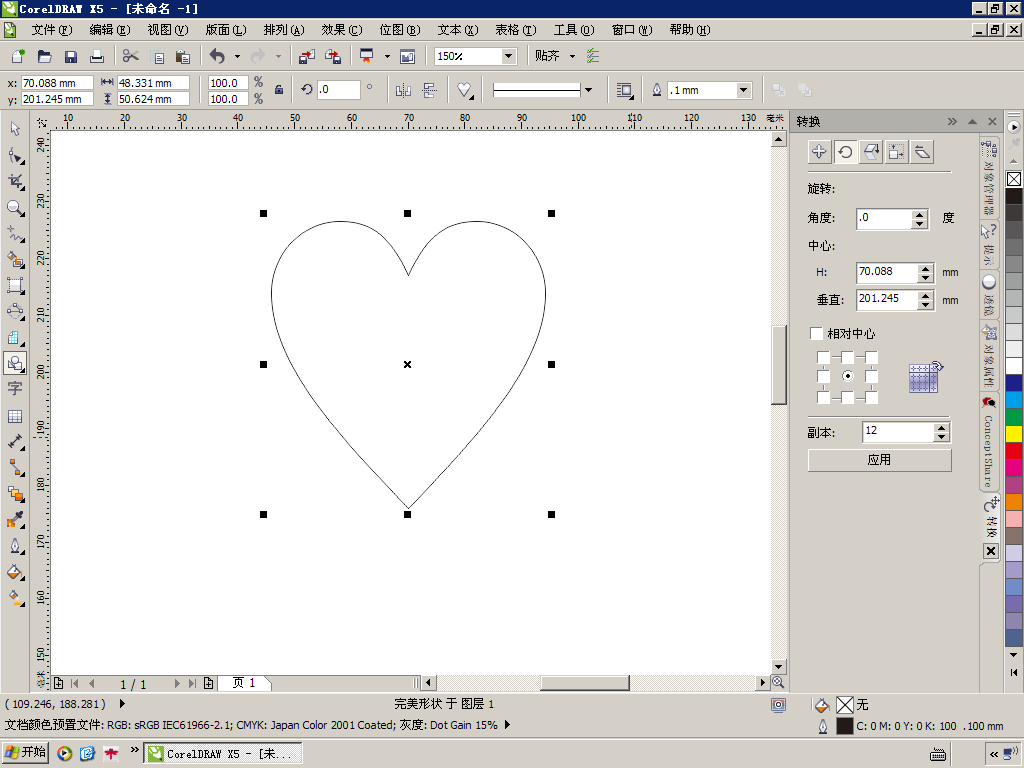Image resolution: width=1024 pixels, height=768 pixels.
Task: Open the 150% zoom level dropdown
Action: pos(508,56)
